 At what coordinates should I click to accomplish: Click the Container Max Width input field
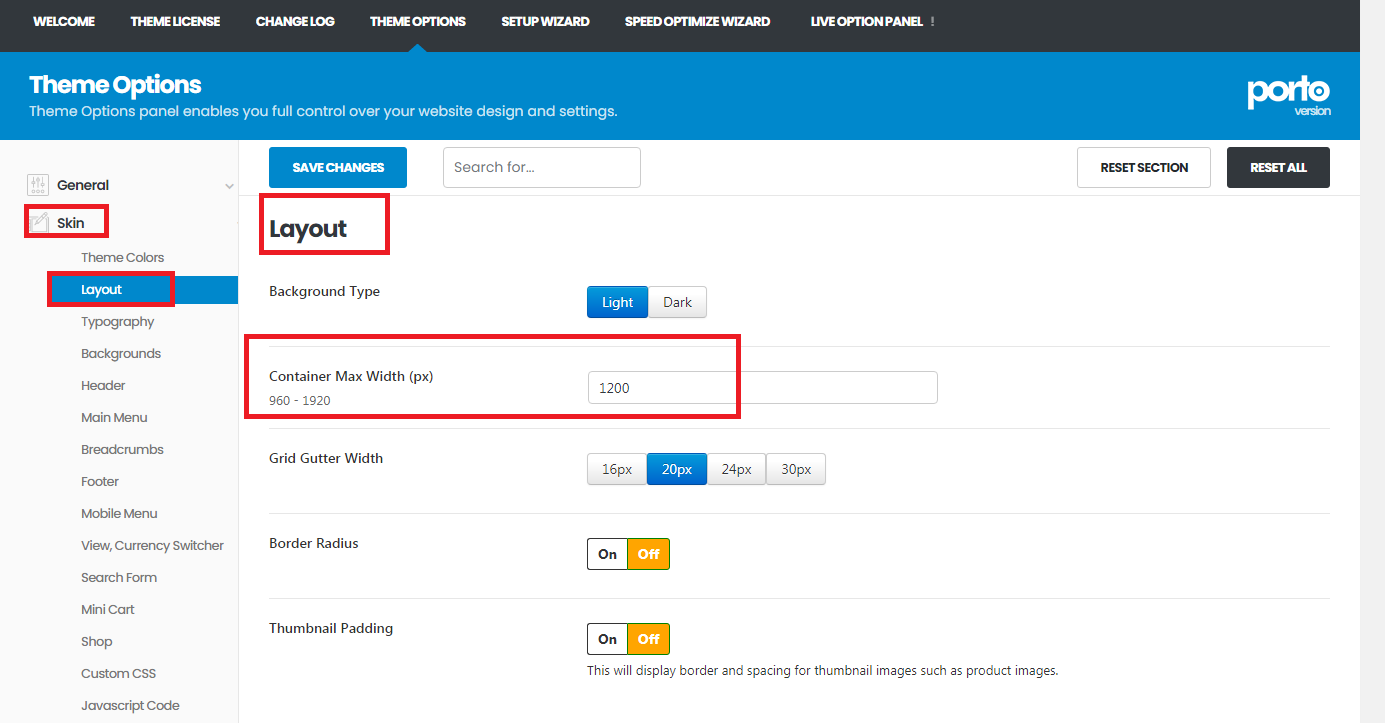click(762, 387)
